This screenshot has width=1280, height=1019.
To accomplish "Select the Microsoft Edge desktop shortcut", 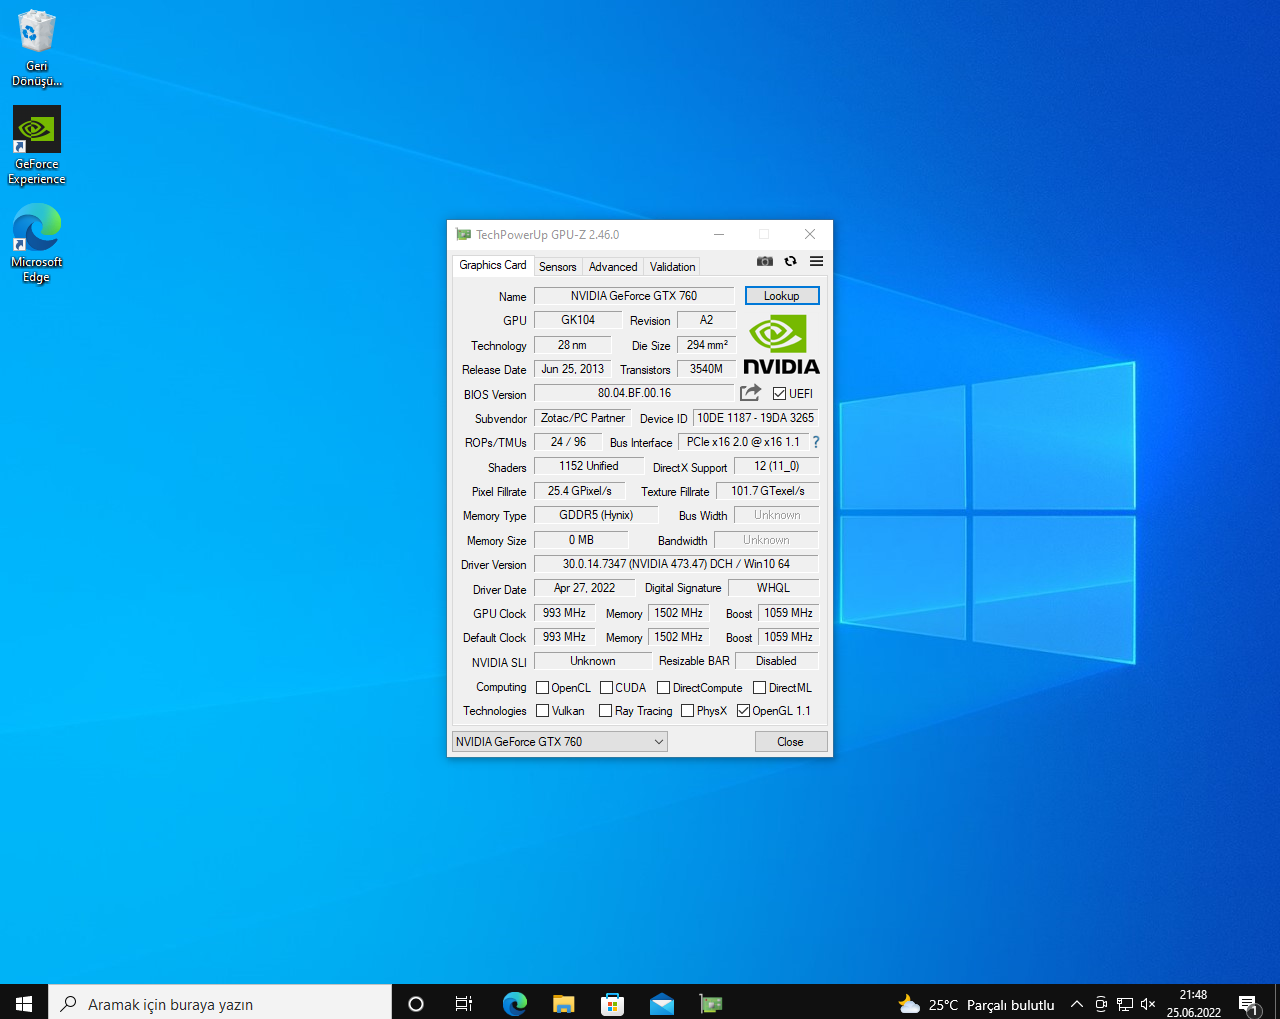I will [37, 244].
